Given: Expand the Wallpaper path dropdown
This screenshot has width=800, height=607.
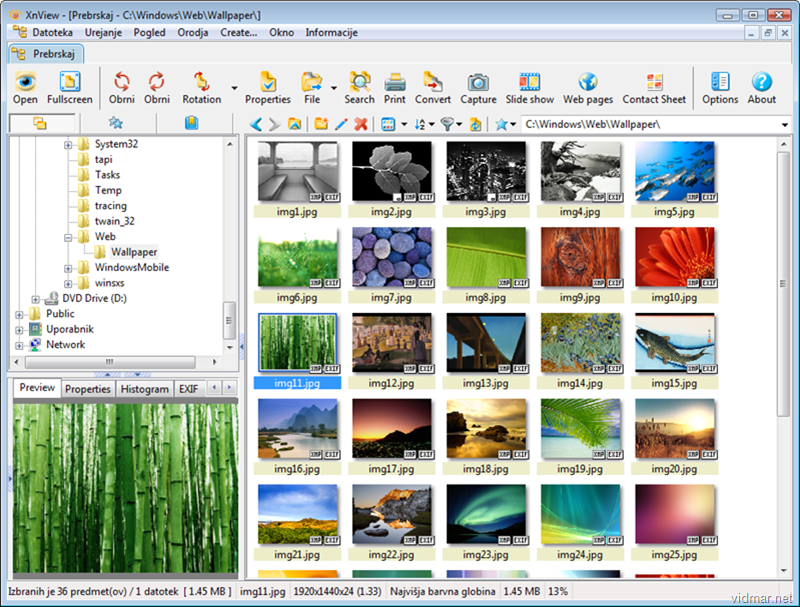Looking at the screenshot, I should (786, 123).
